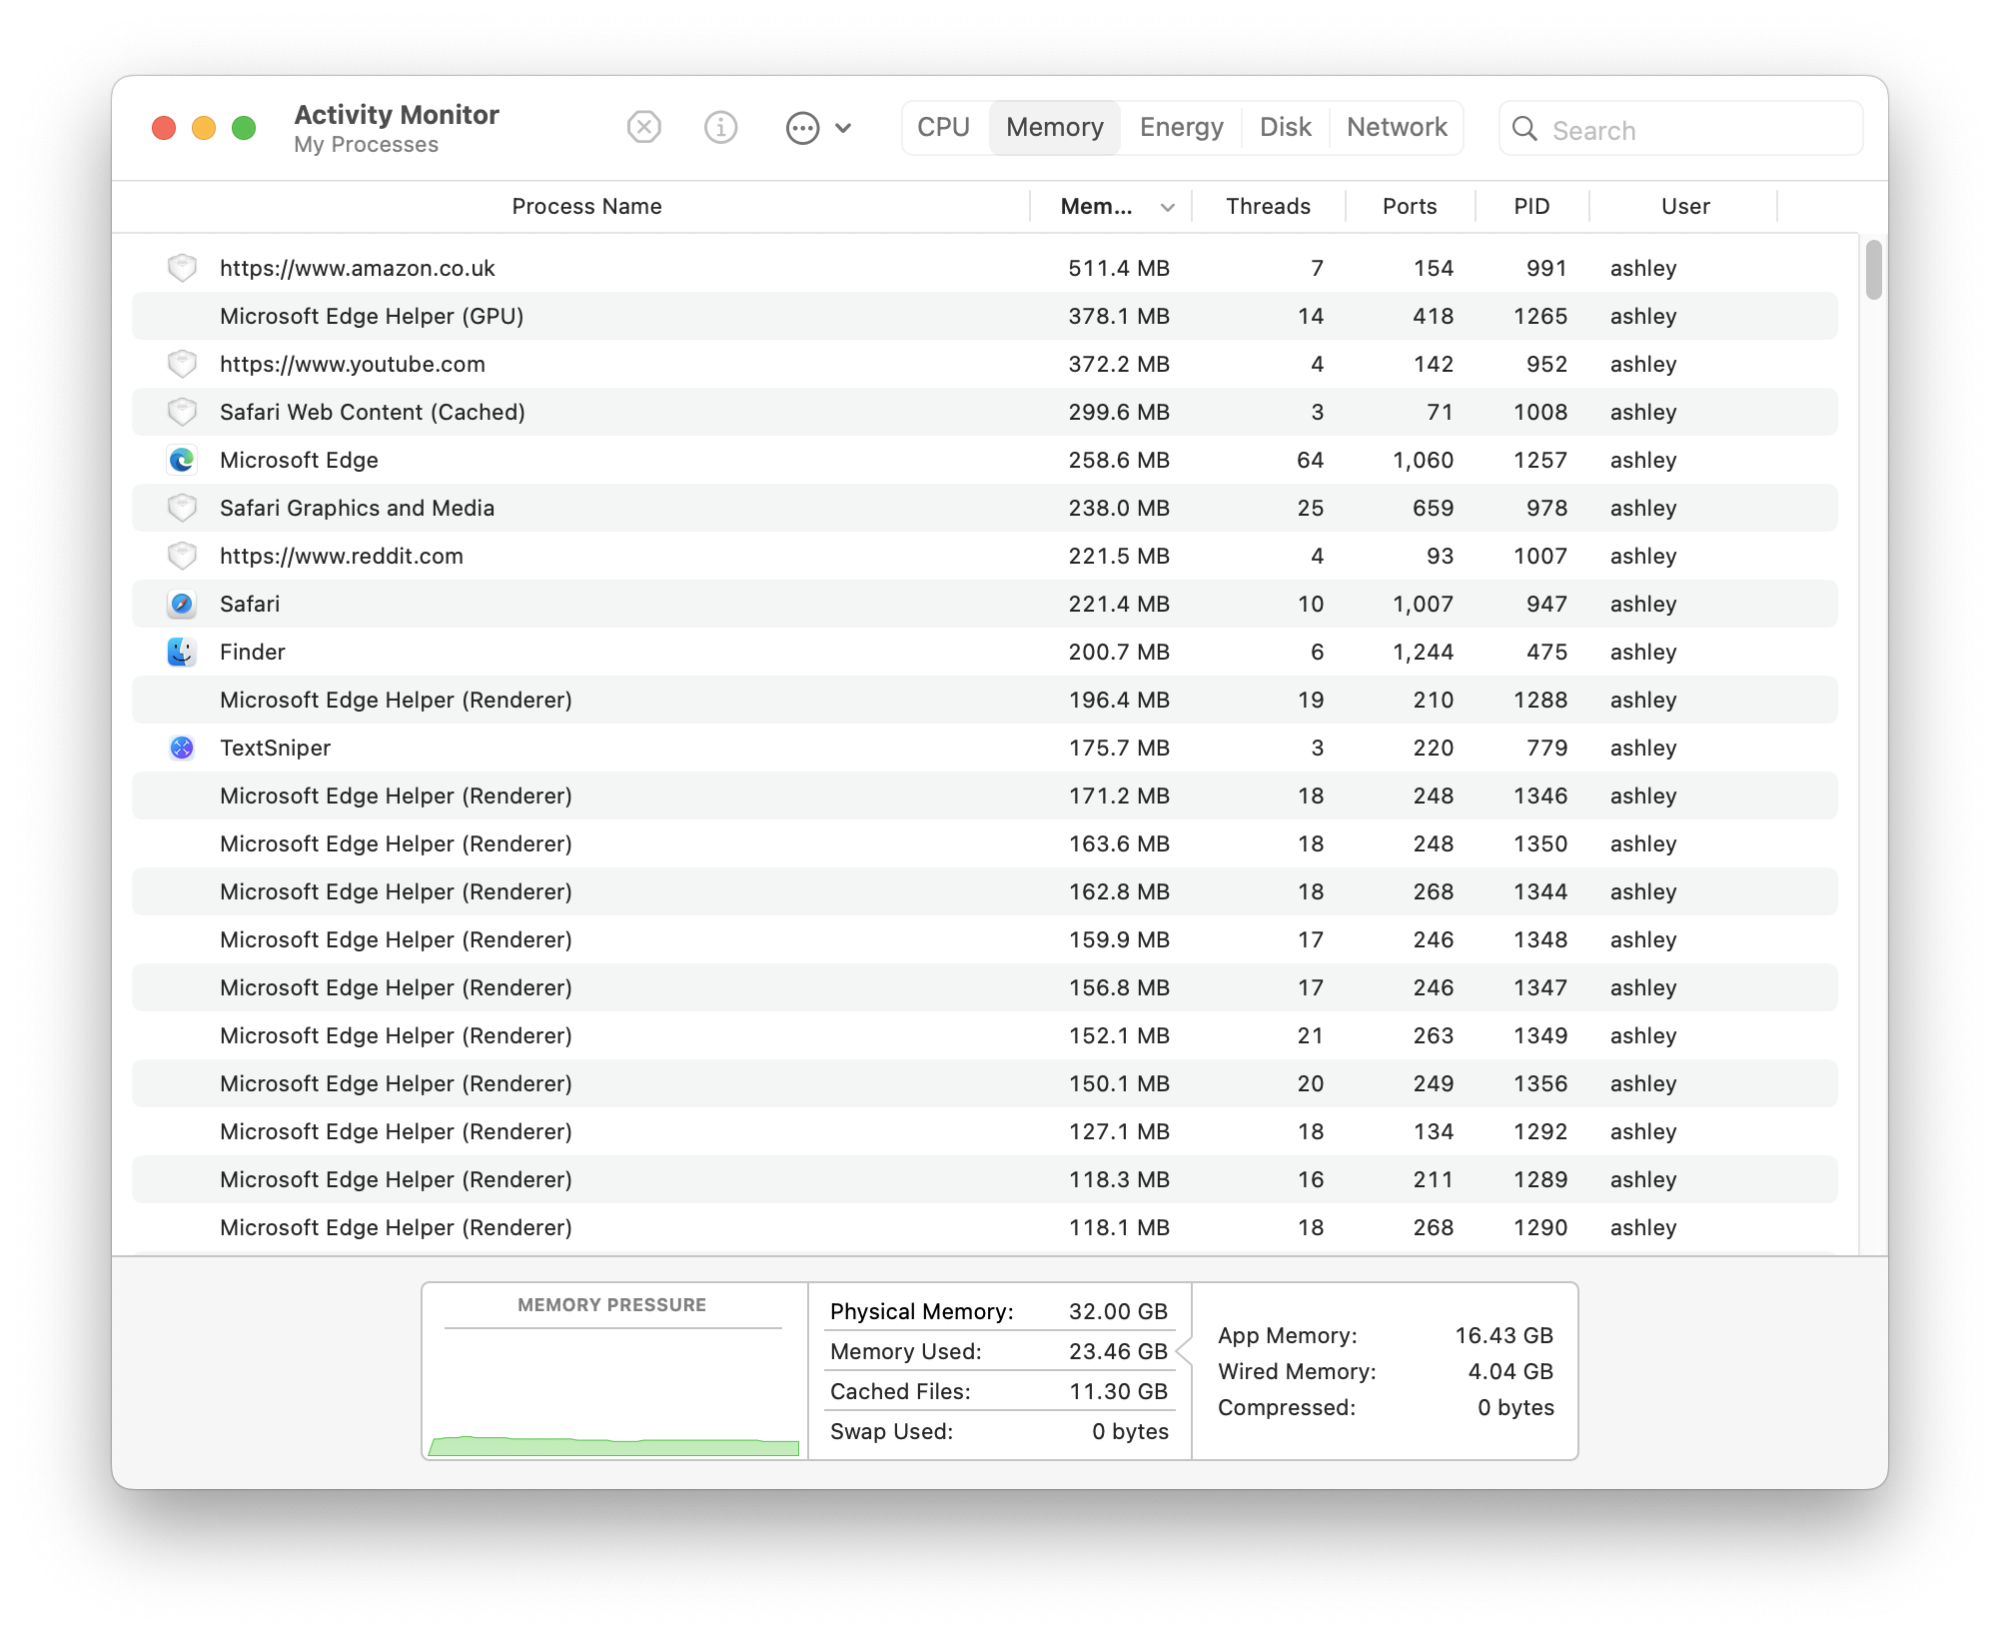Click the stop process (X) toolbar icon
This screenshot has width=2000, height=1637.
click(644, 128)
